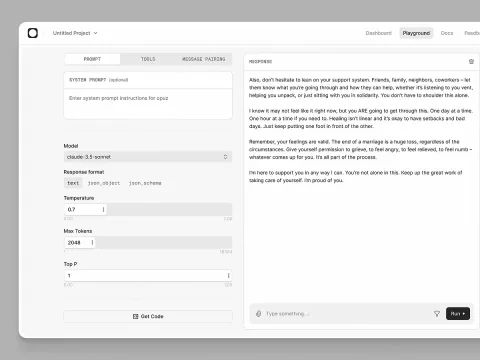Open the Untitled Project dropdown

75,33
